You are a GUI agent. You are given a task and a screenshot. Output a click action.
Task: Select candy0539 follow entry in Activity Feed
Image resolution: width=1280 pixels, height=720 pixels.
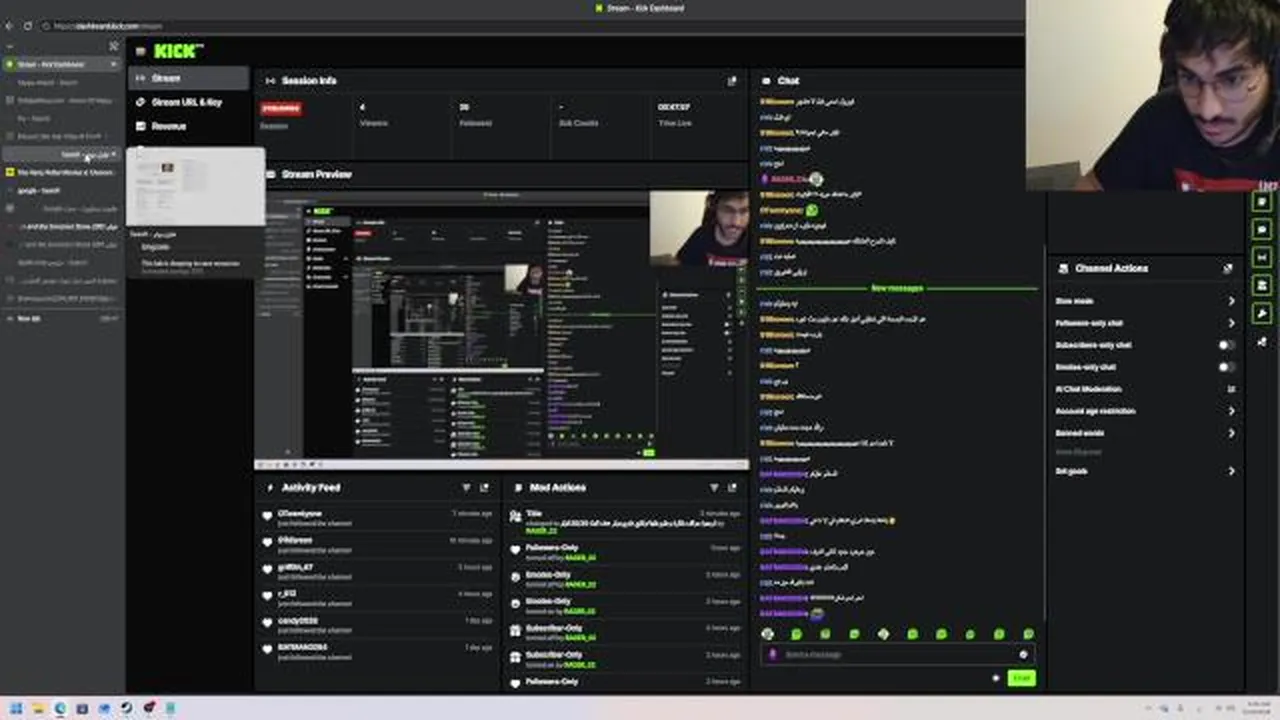376,625
